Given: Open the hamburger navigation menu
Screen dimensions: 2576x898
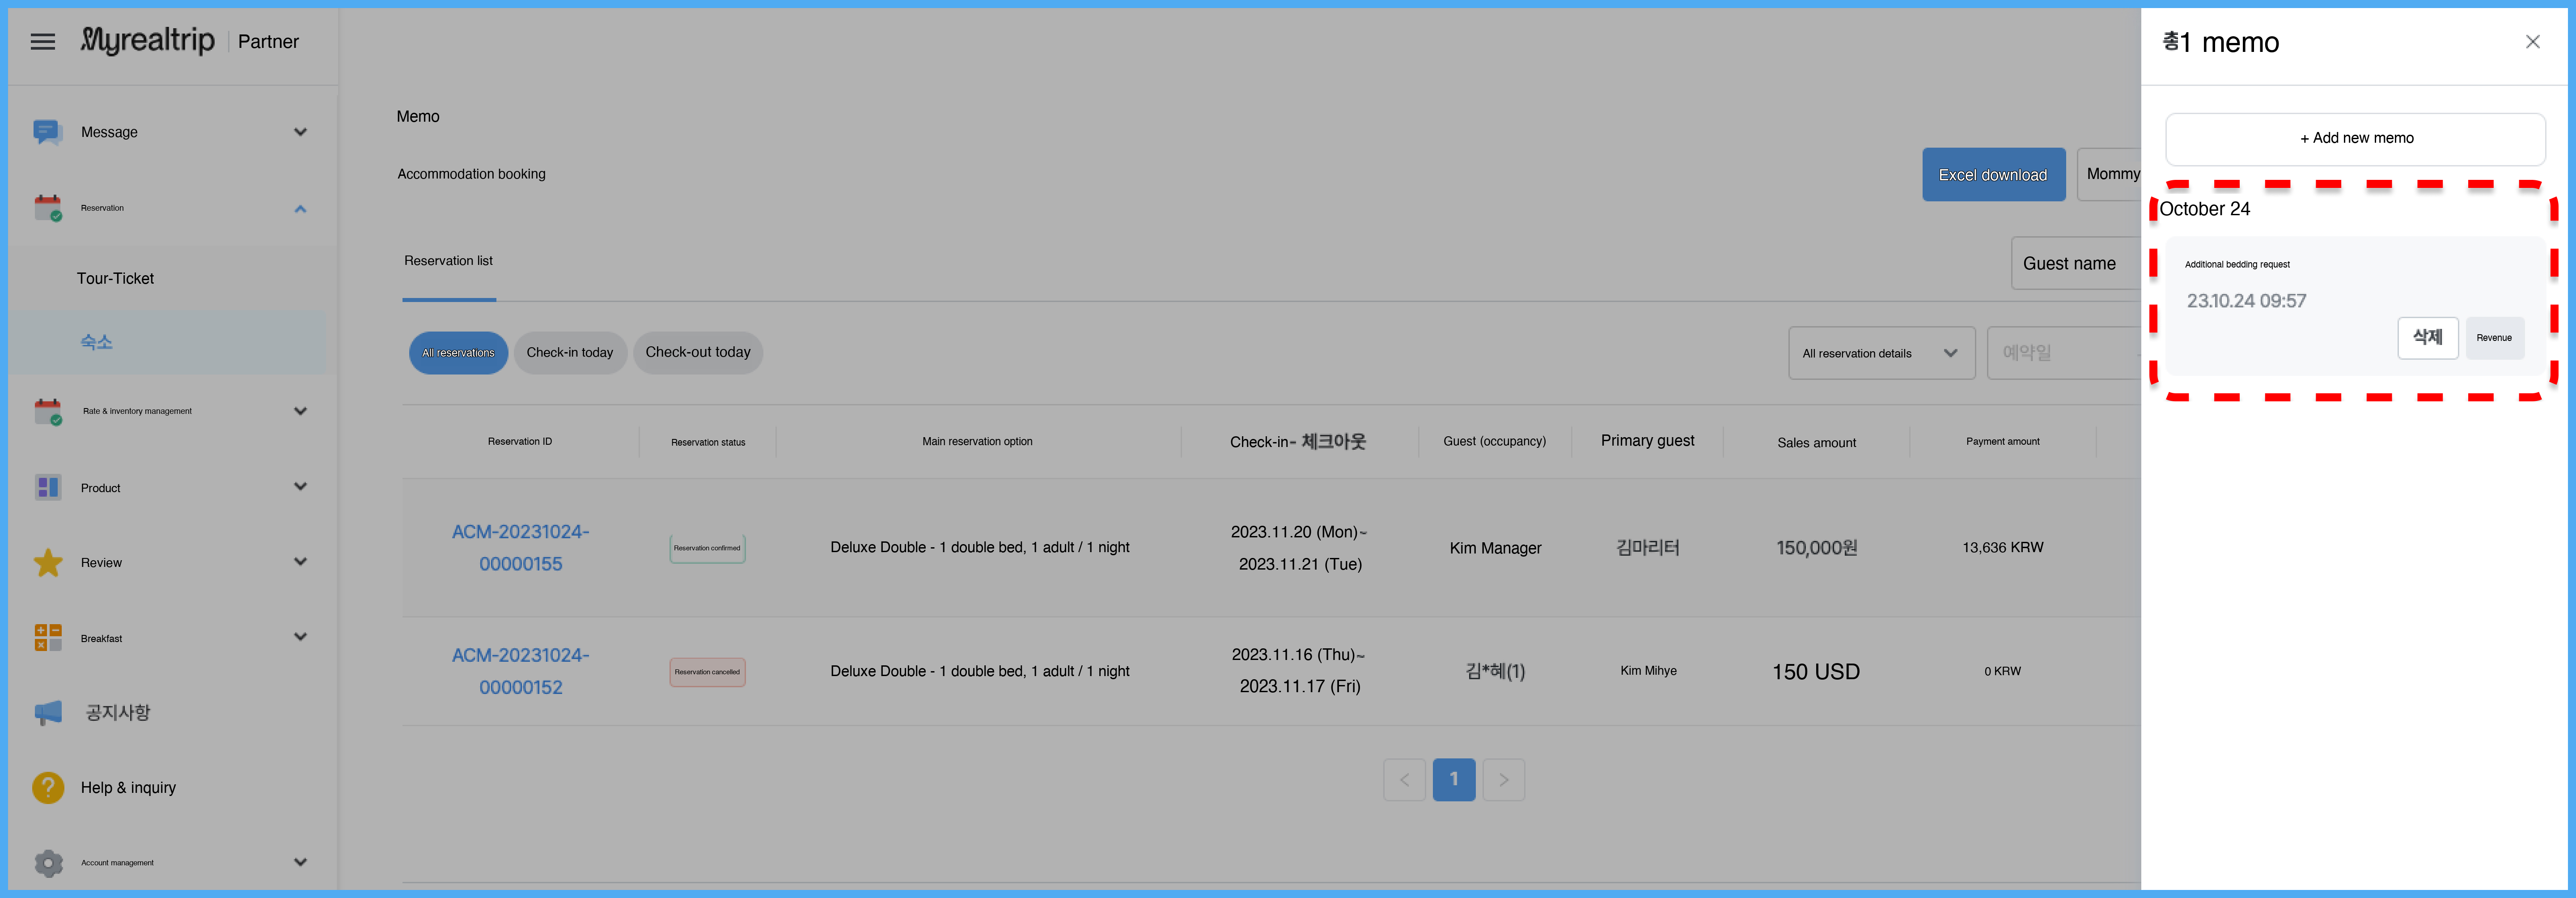Looking at the screenshot, I should pyautogui.click(x=42, y=41).
